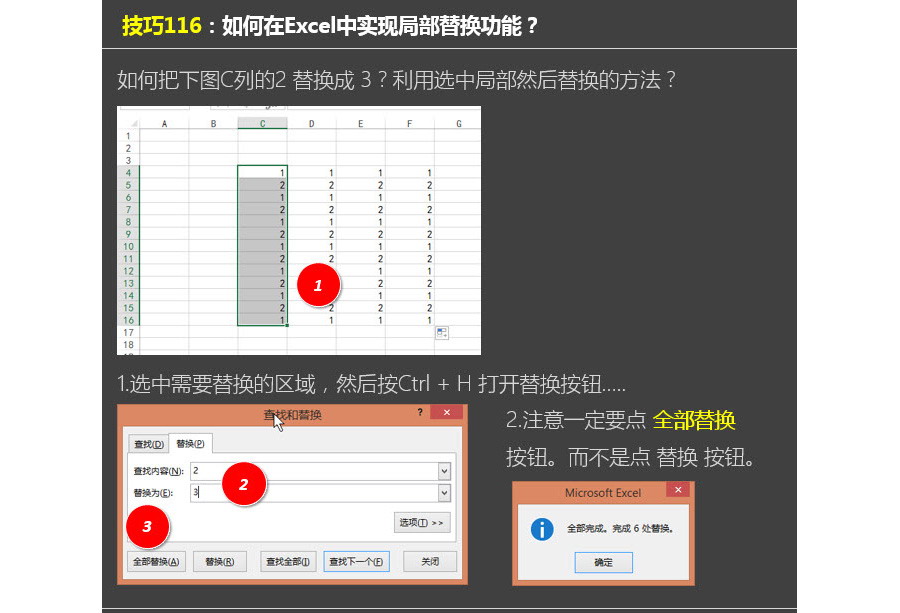Viewport: 900px width, 613px height.
Task: Expand the Find what dropdown arrow
Action: tap(444, 471)
